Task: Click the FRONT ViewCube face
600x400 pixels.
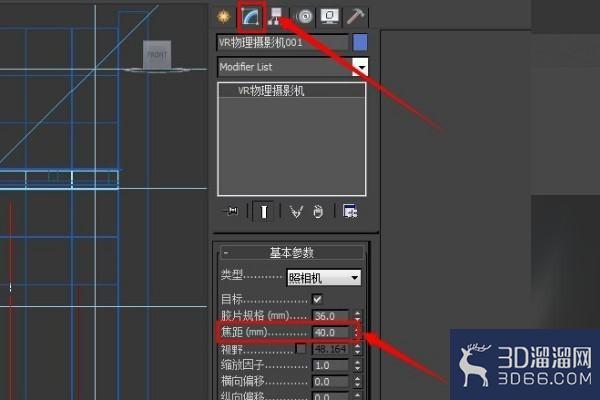Action: (x=157, y=55)
